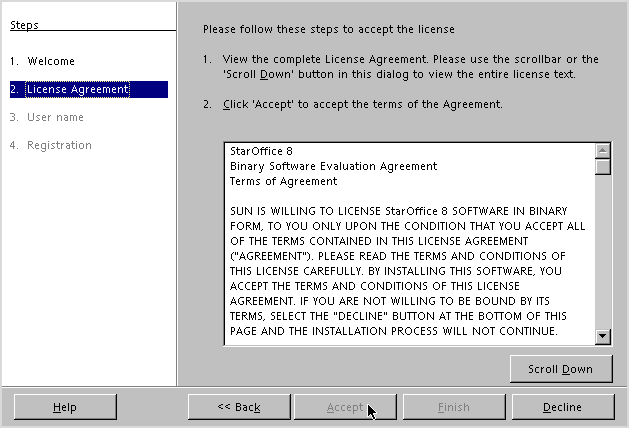This screenshot has width=629, height=428.
Task: Click the Steps heading
Action: click(24, 25)
